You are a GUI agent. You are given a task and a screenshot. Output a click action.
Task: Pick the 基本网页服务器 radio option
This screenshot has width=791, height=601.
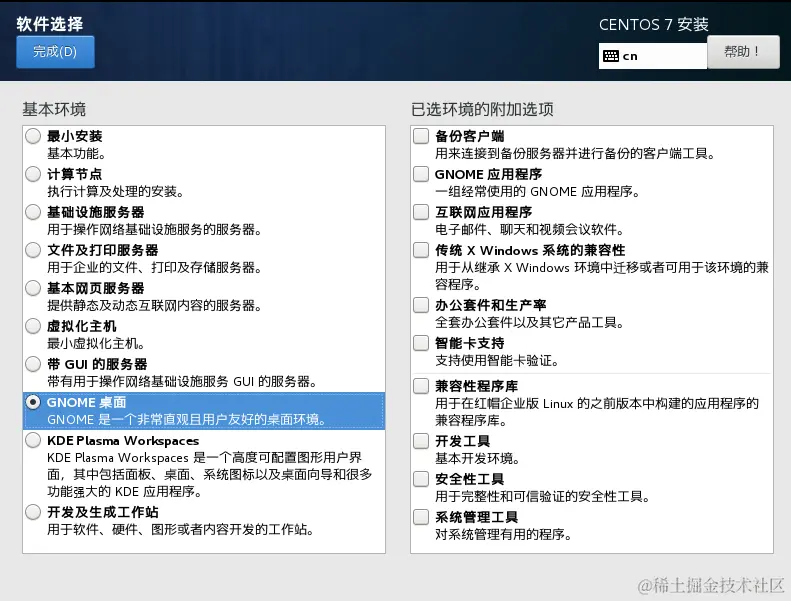coord(33,288)
